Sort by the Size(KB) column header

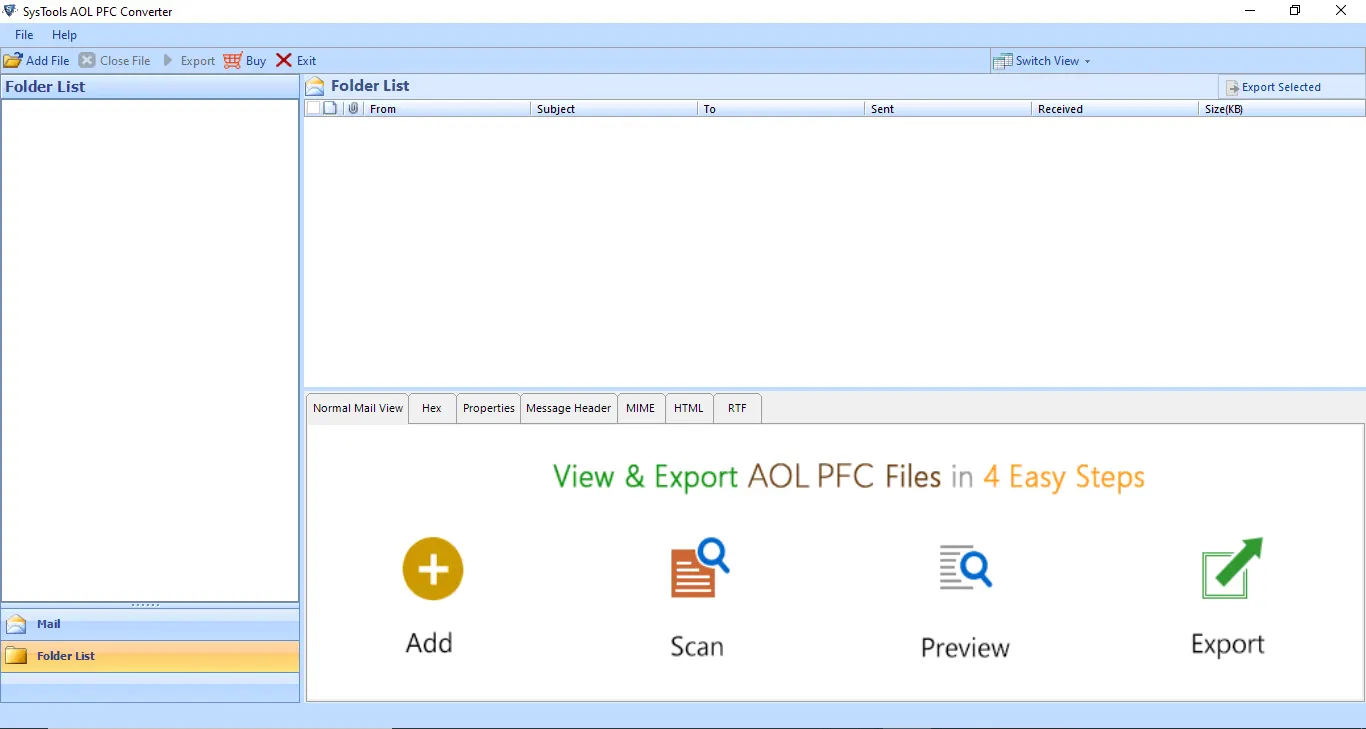pyautogui.click(x=1282, y=109)
